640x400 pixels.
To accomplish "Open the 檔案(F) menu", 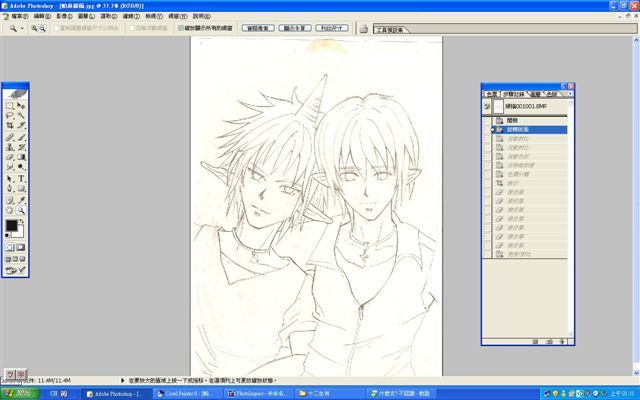I will click(19, 16).
